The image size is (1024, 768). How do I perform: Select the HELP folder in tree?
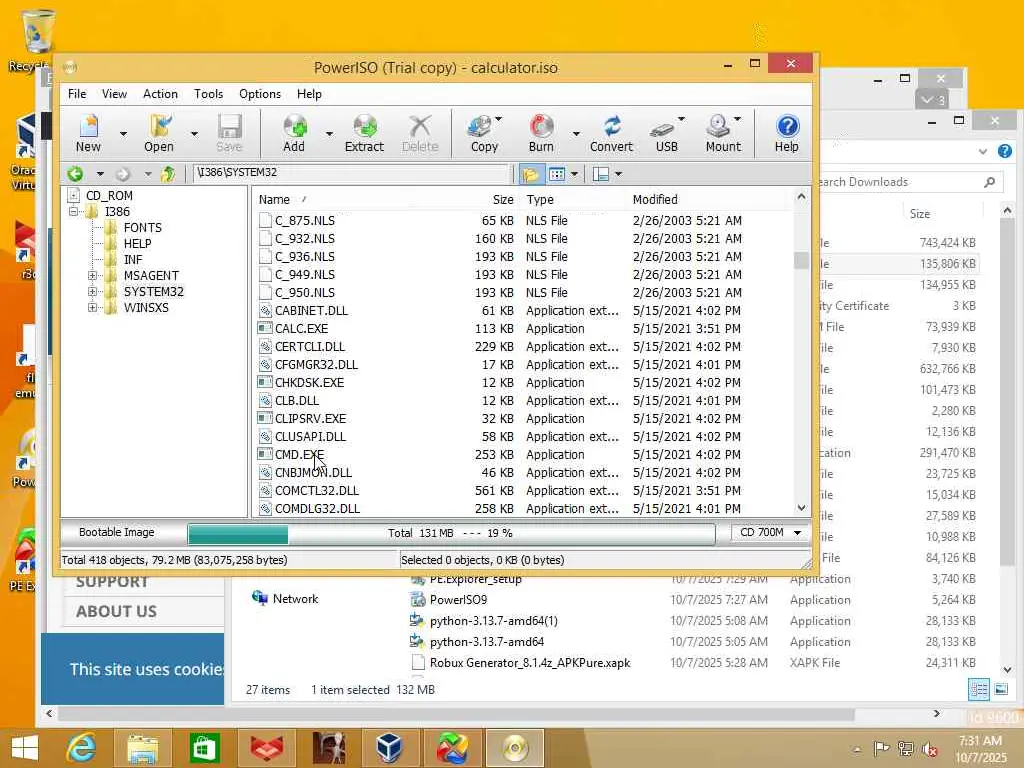click(x=137, y=244)
